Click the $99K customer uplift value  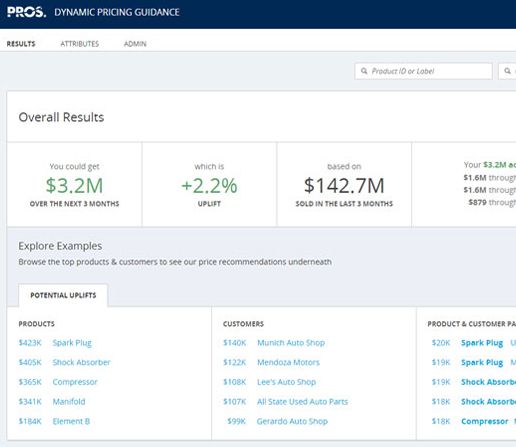(237, 421)
